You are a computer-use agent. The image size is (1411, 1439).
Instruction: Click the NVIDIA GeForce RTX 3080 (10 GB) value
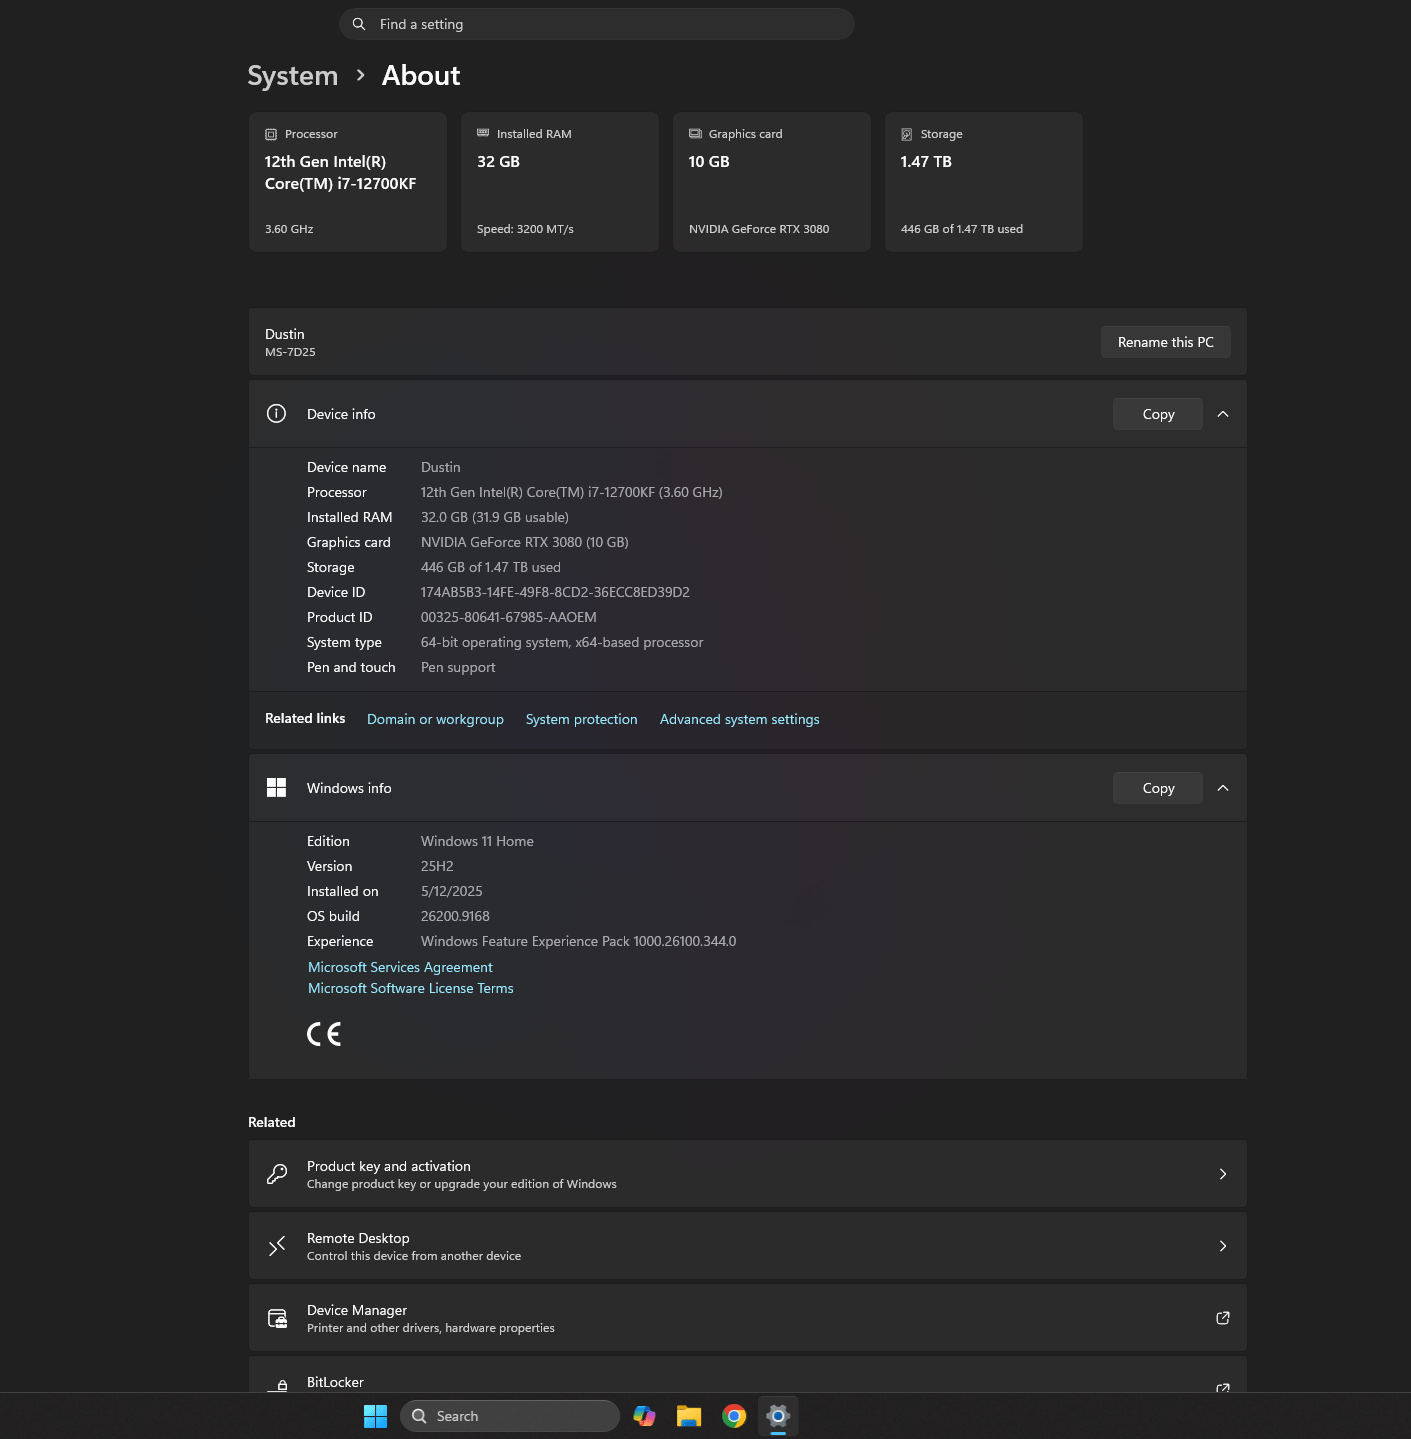525,542
